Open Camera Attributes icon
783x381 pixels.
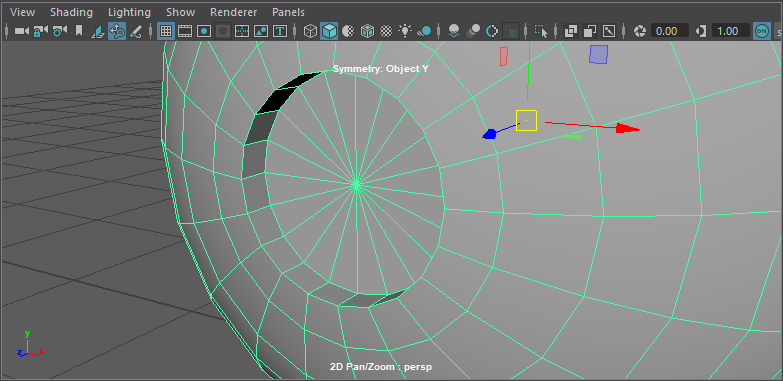pyautogui.click(x=59, y=31)
